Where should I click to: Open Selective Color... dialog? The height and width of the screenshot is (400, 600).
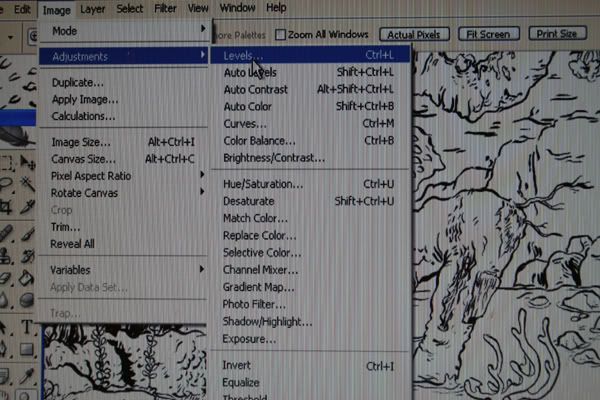(x=310, y=253)
